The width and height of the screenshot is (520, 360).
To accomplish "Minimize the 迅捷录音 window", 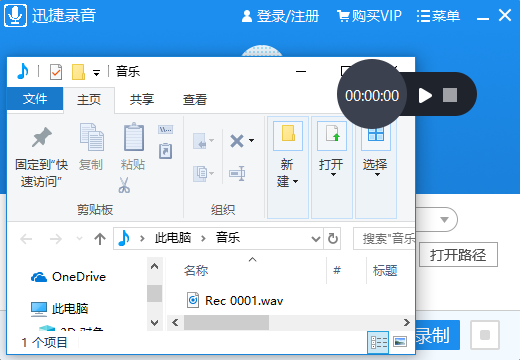I will pos(483,18).
